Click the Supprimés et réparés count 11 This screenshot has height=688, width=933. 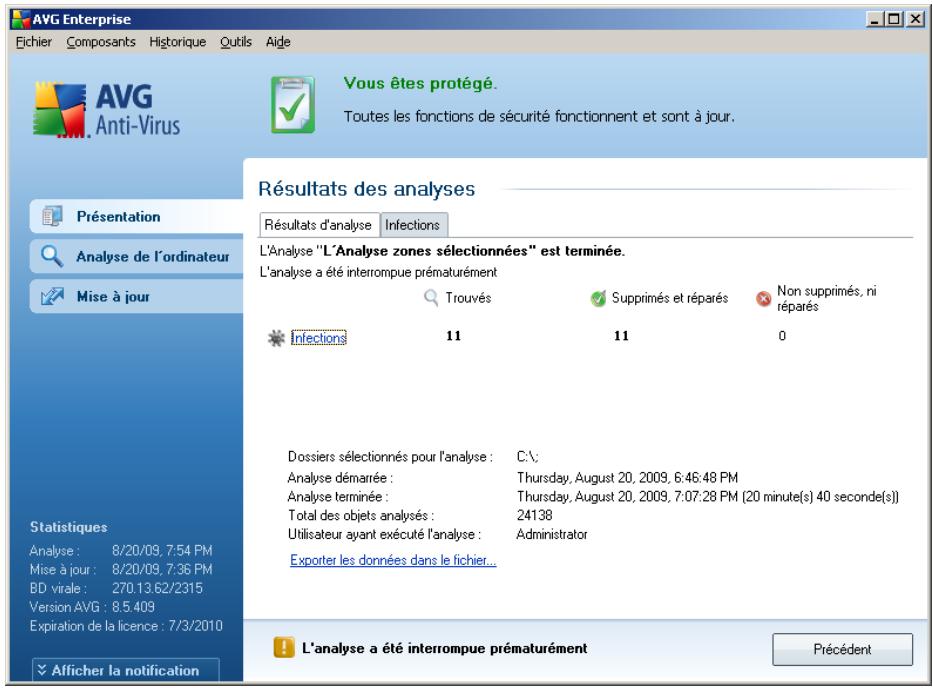coord(621,336)
